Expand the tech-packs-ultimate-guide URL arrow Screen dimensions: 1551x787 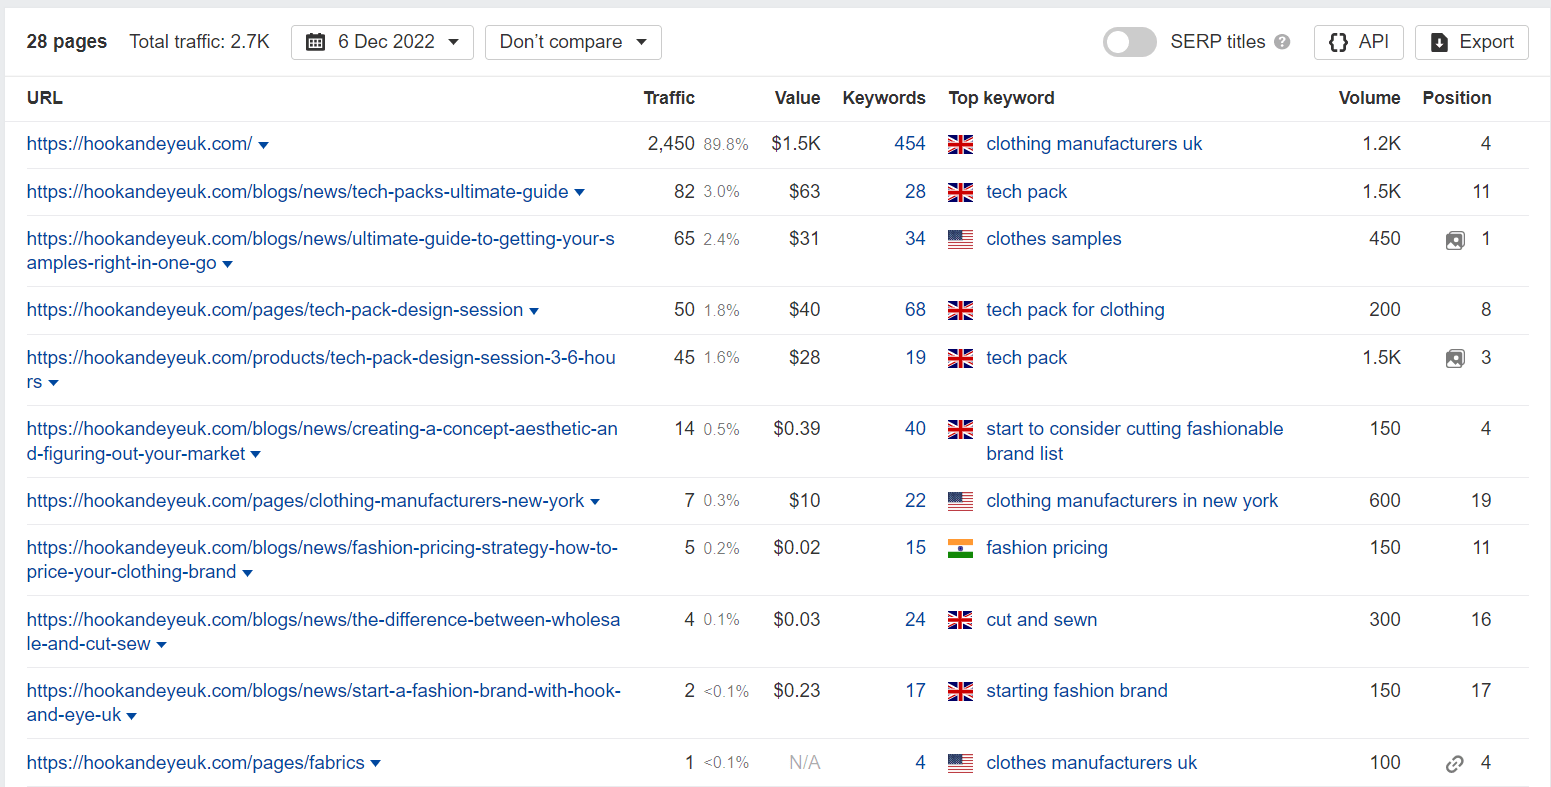tap(579, 193)
